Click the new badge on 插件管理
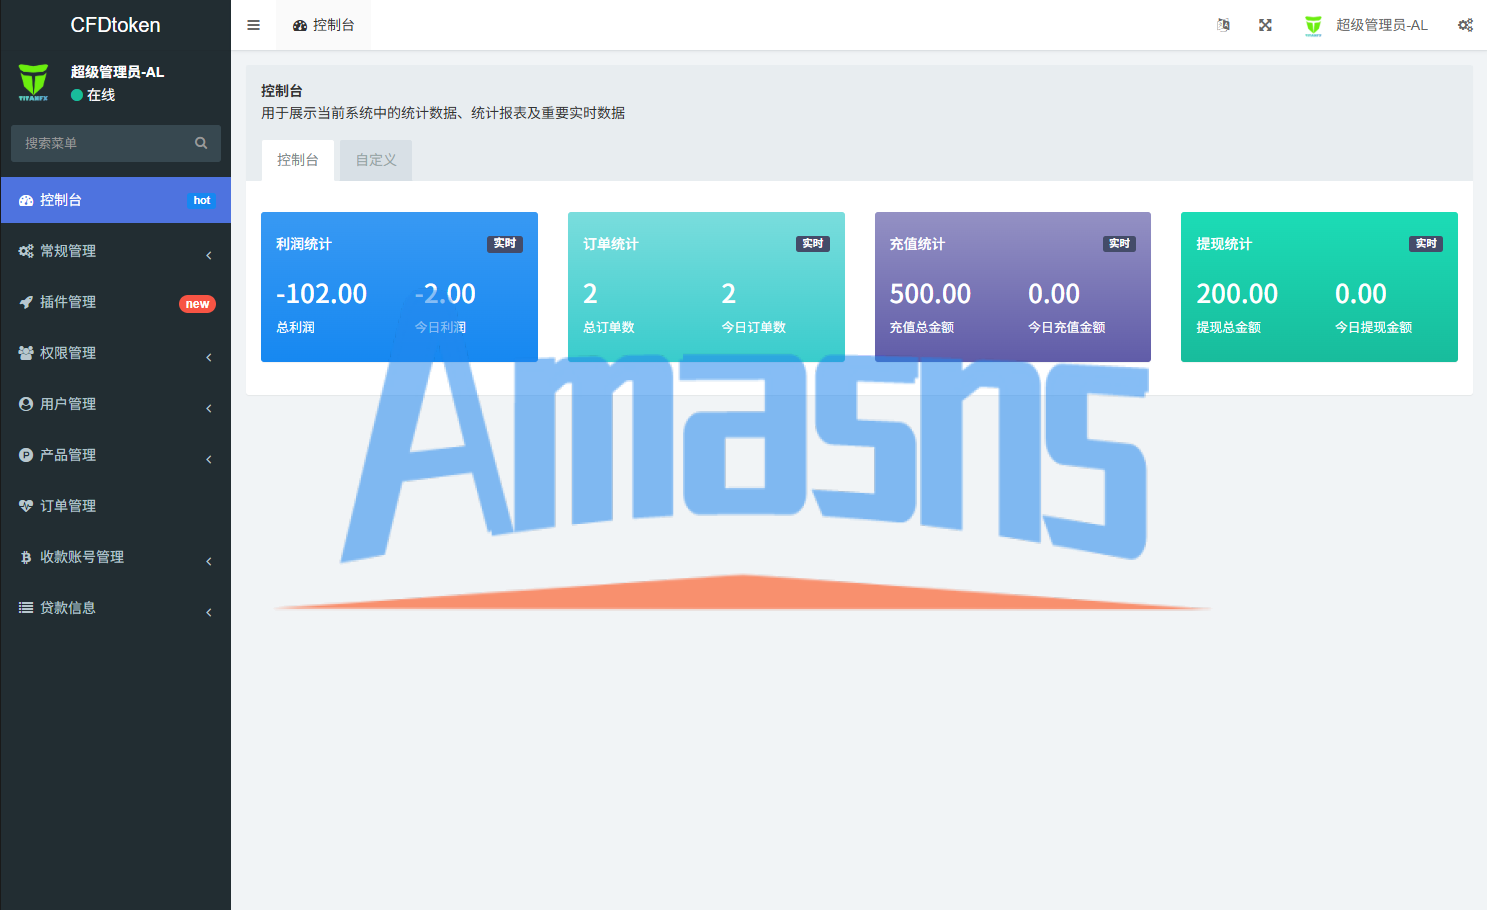This screenshot has height=910, width=1487. coord(197,304)
